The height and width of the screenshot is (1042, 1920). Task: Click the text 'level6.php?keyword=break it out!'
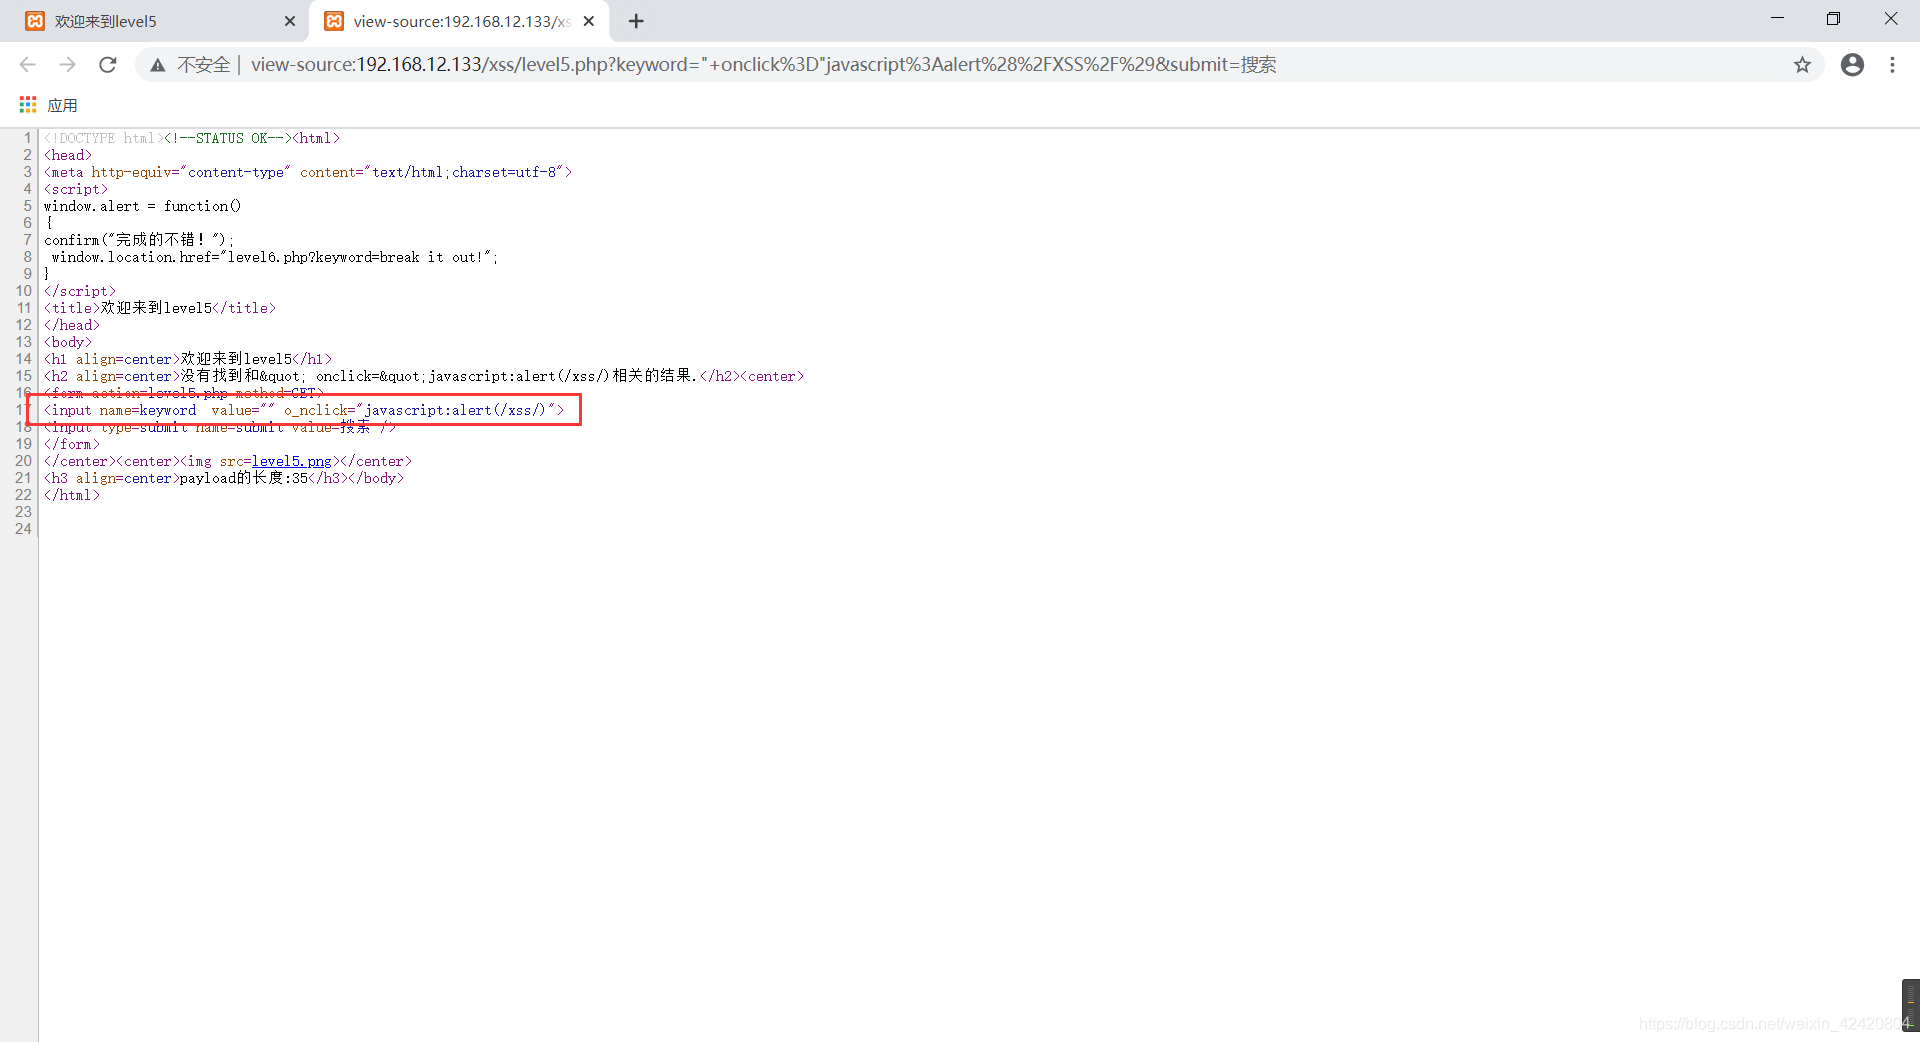point(355,258)
